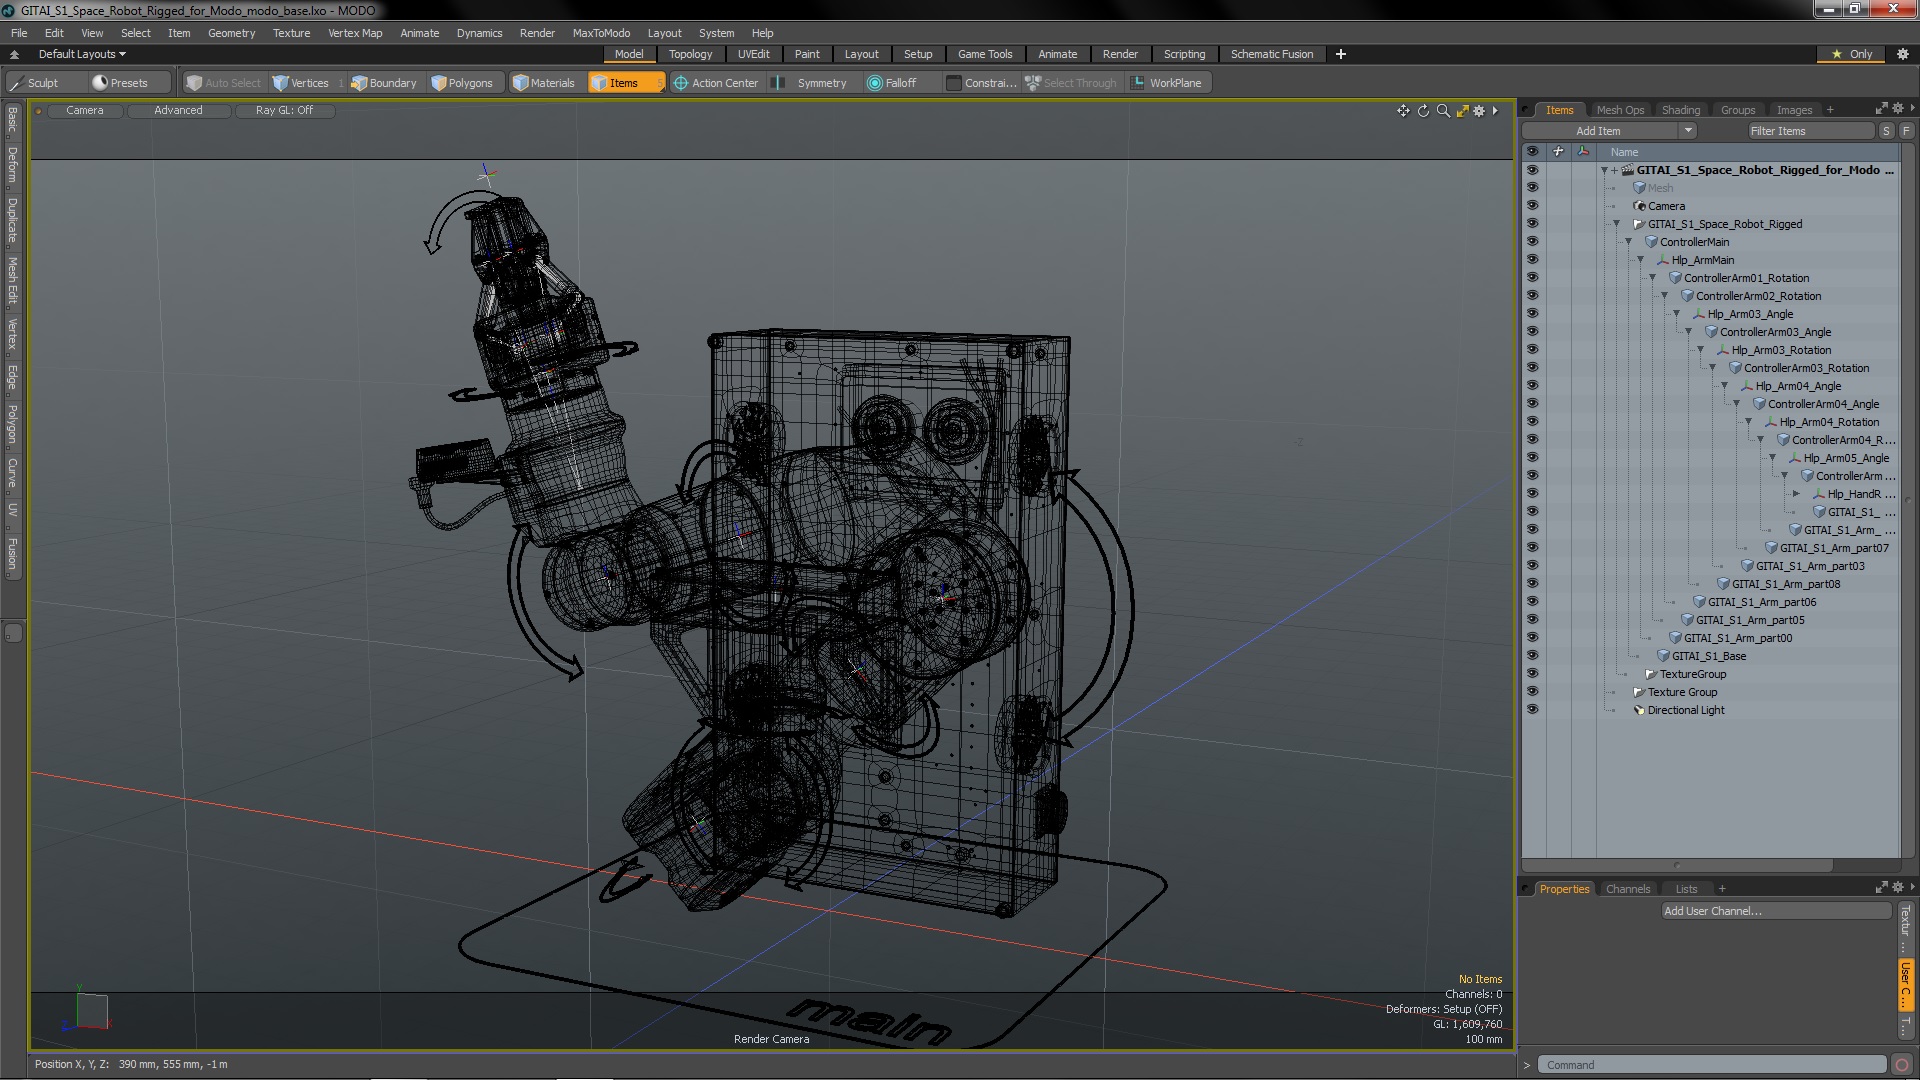Screen dimensions: 1920x1080
Task: Click the S filter button
Action: click(1886, 131)
